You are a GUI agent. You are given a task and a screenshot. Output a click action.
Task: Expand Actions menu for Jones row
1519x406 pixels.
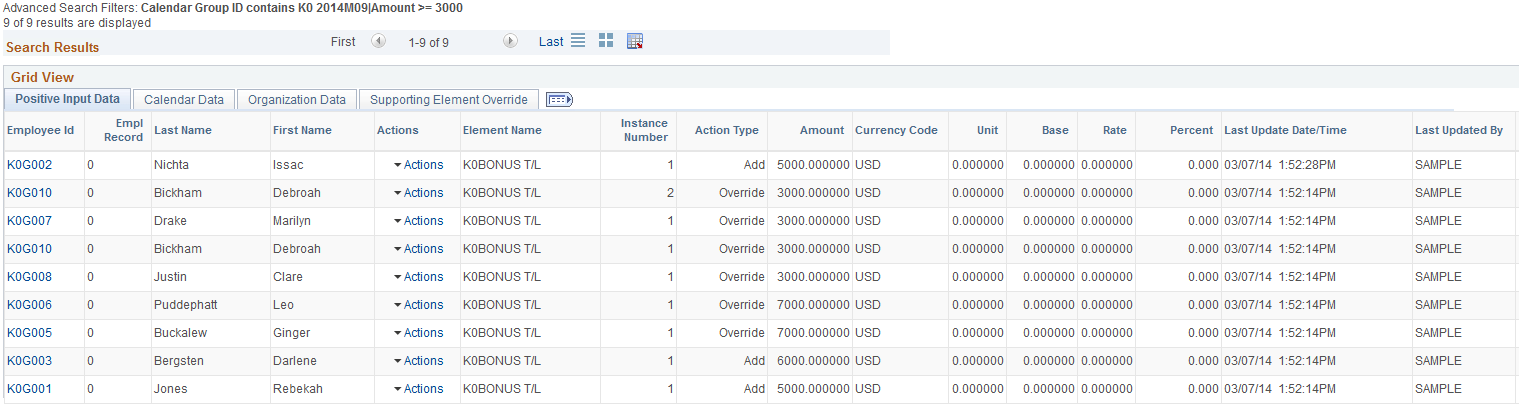point(418,389)
